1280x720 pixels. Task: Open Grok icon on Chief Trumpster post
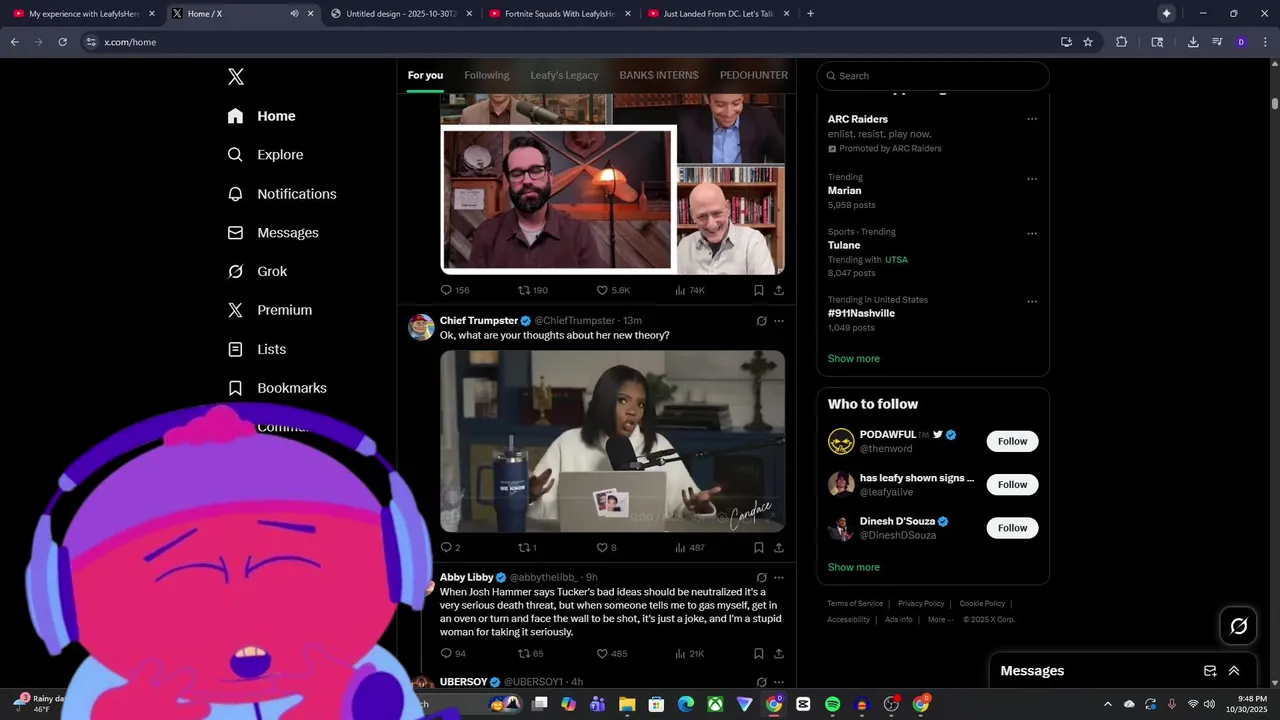click(x=761, y=321)
